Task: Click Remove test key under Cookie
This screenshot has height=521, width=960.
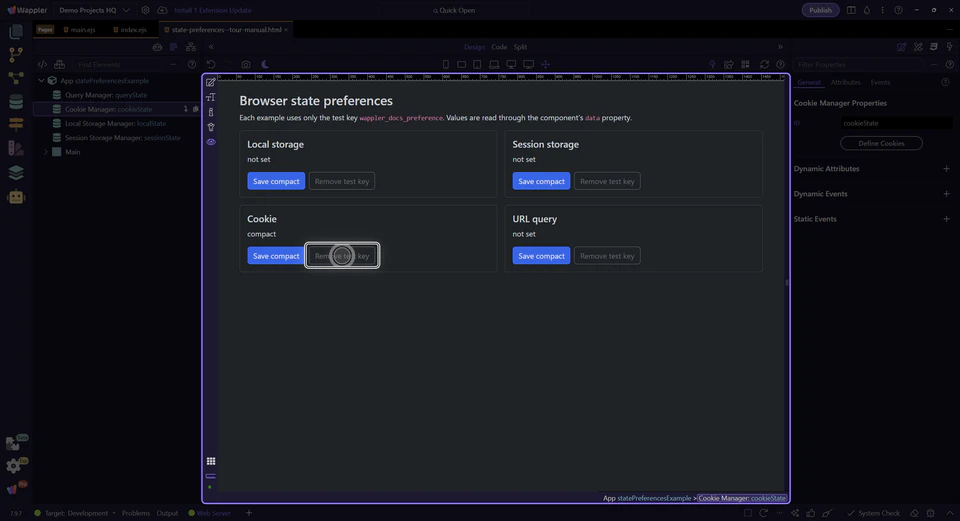Action: click(342, 256)
